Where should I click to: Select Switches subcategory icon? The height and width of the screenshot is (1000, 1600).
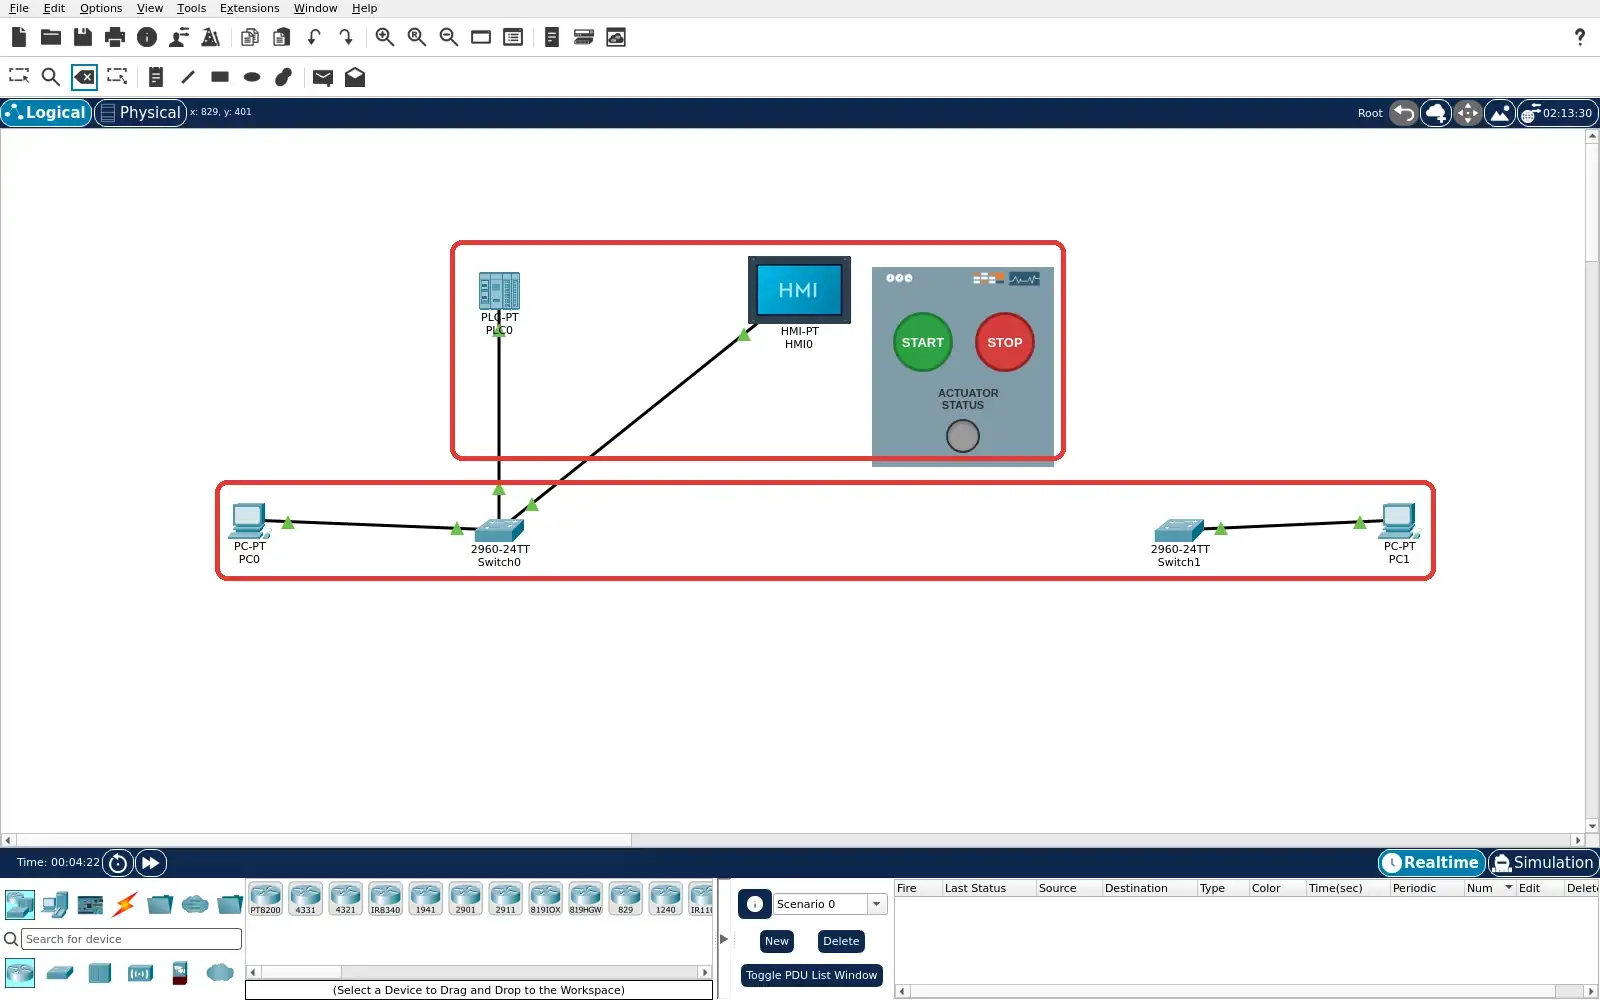60,972
